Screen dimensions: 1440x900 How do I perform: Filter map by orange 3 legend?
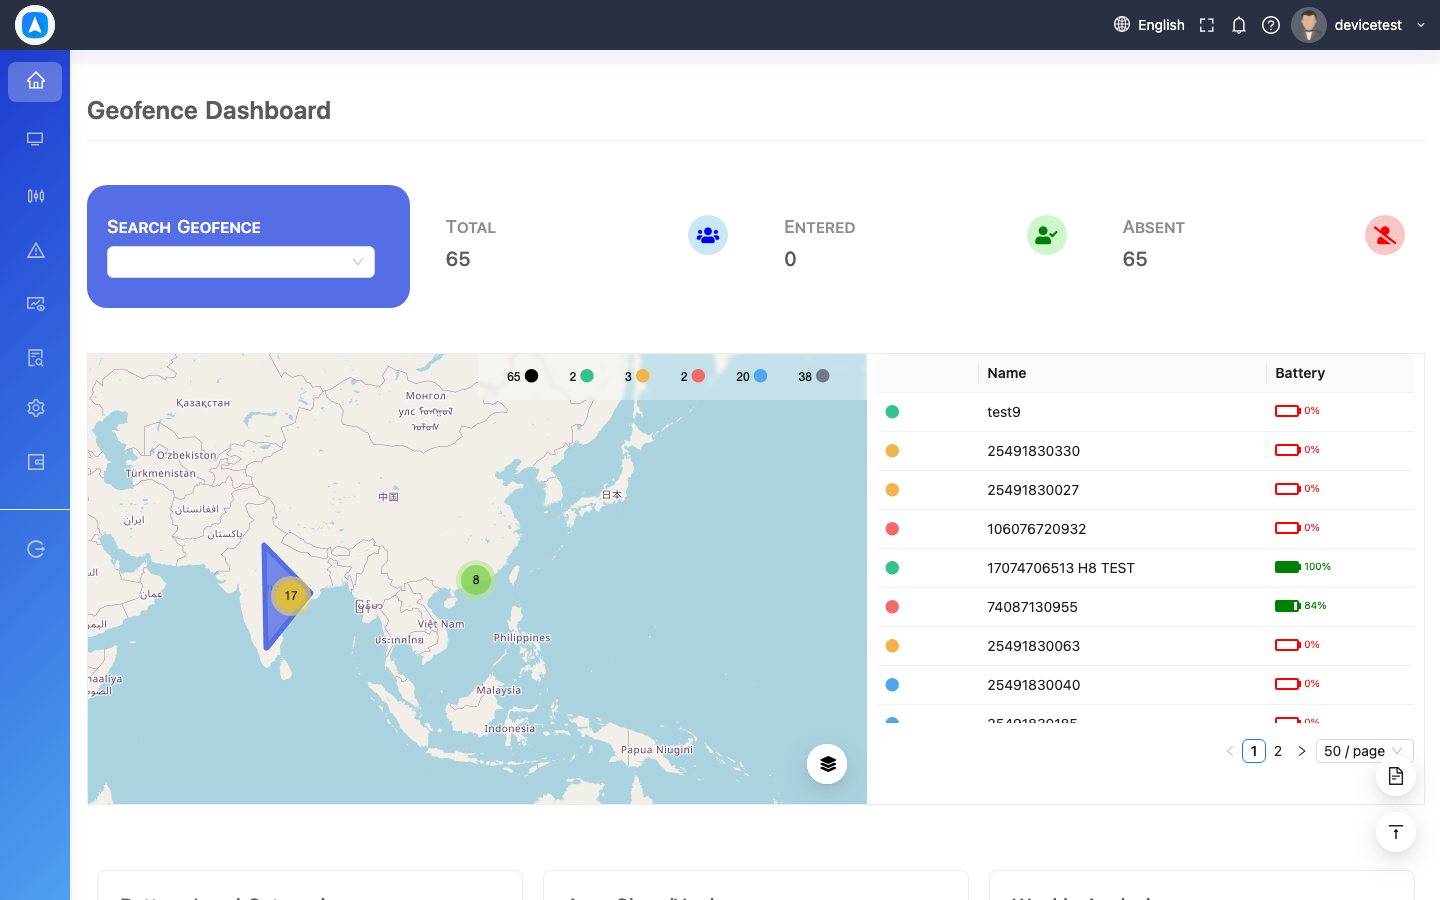637,376
